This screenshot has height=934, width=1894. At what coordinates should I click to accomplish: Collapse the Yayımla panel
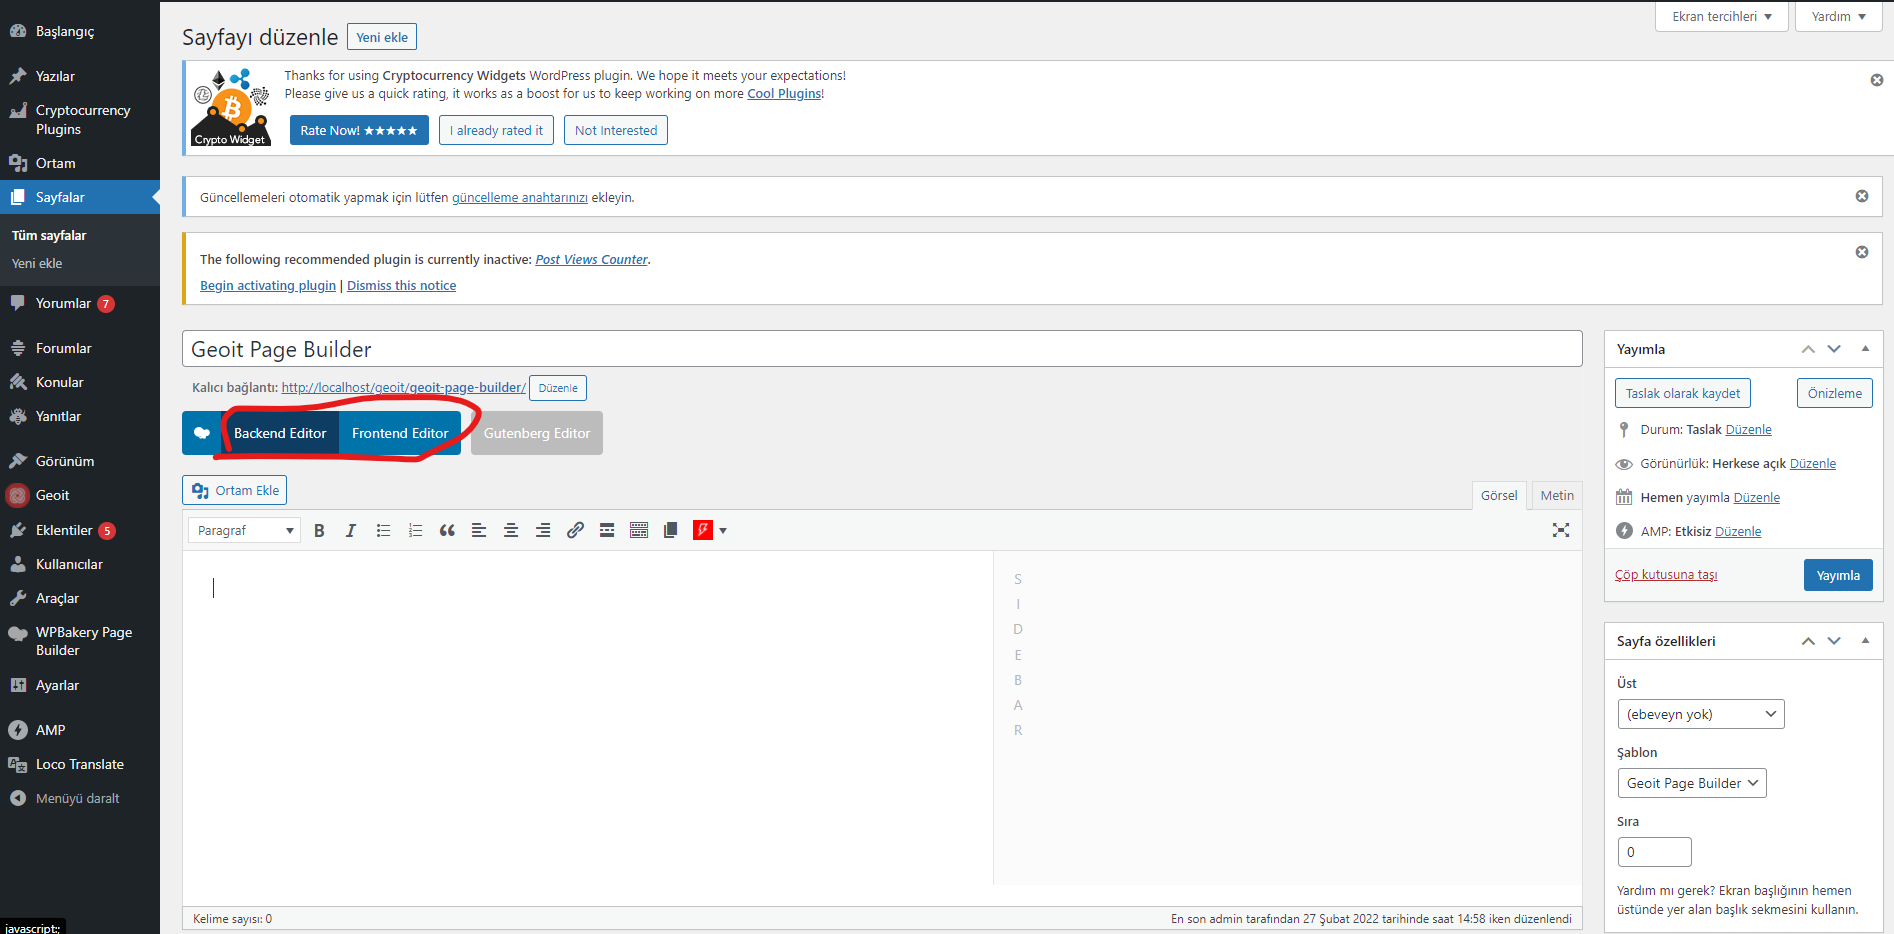click(1865, 349)
